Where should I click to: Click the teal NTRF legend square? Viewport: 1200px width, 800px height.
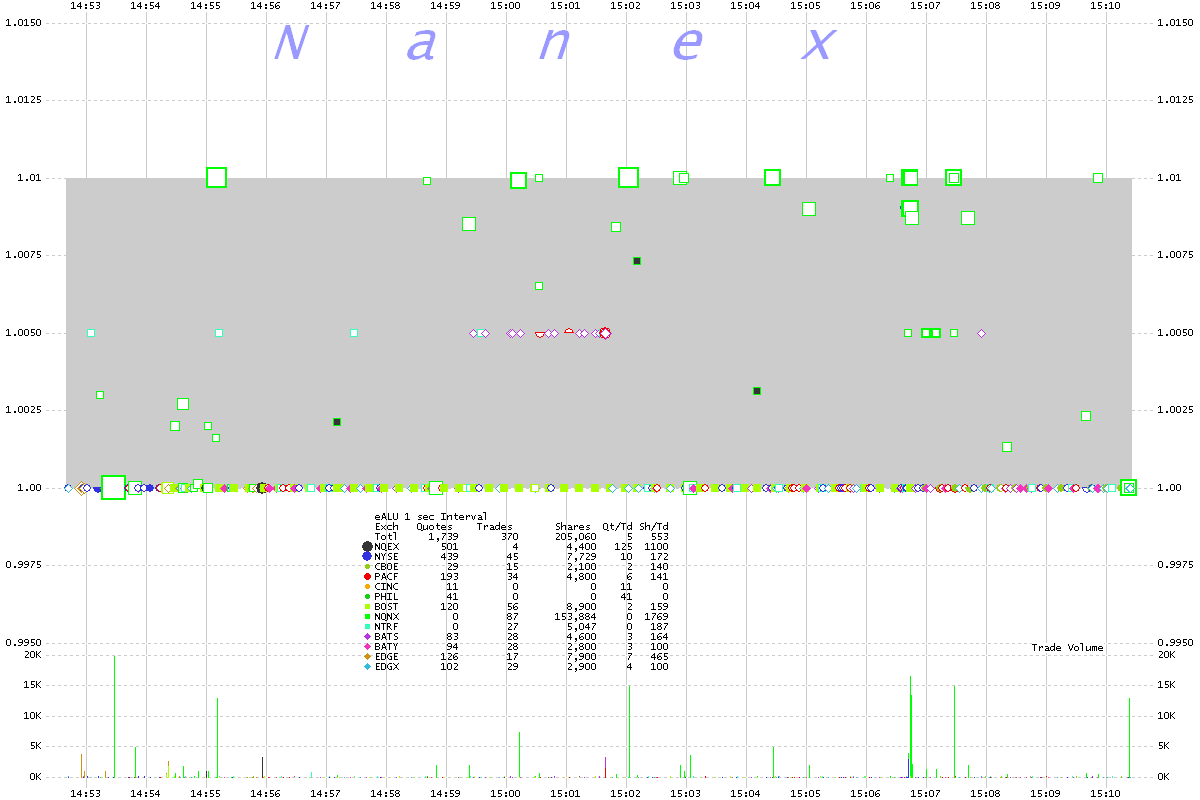pos(367,626)
